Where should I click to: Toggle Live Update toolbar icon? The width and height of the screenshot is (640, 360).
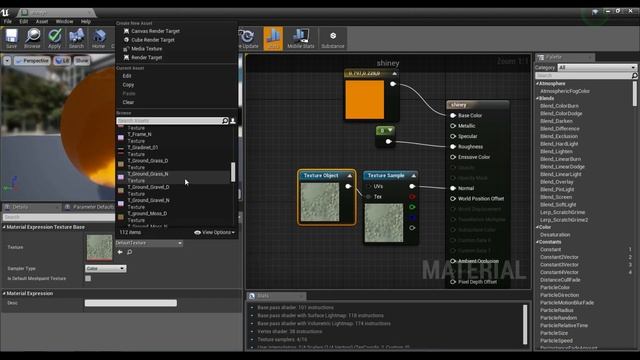pyautogui.click(x=248, y=38)
